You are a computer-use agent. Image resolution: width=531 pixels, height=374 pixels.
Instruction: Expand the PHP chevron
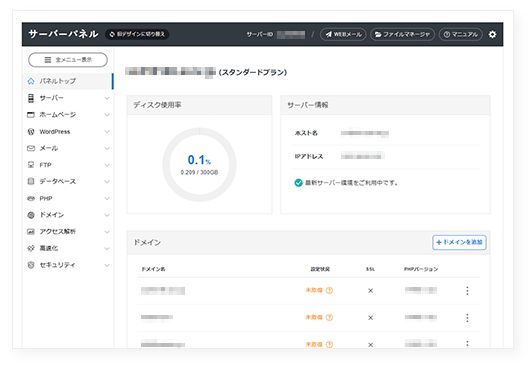click(x=107, y=199)
